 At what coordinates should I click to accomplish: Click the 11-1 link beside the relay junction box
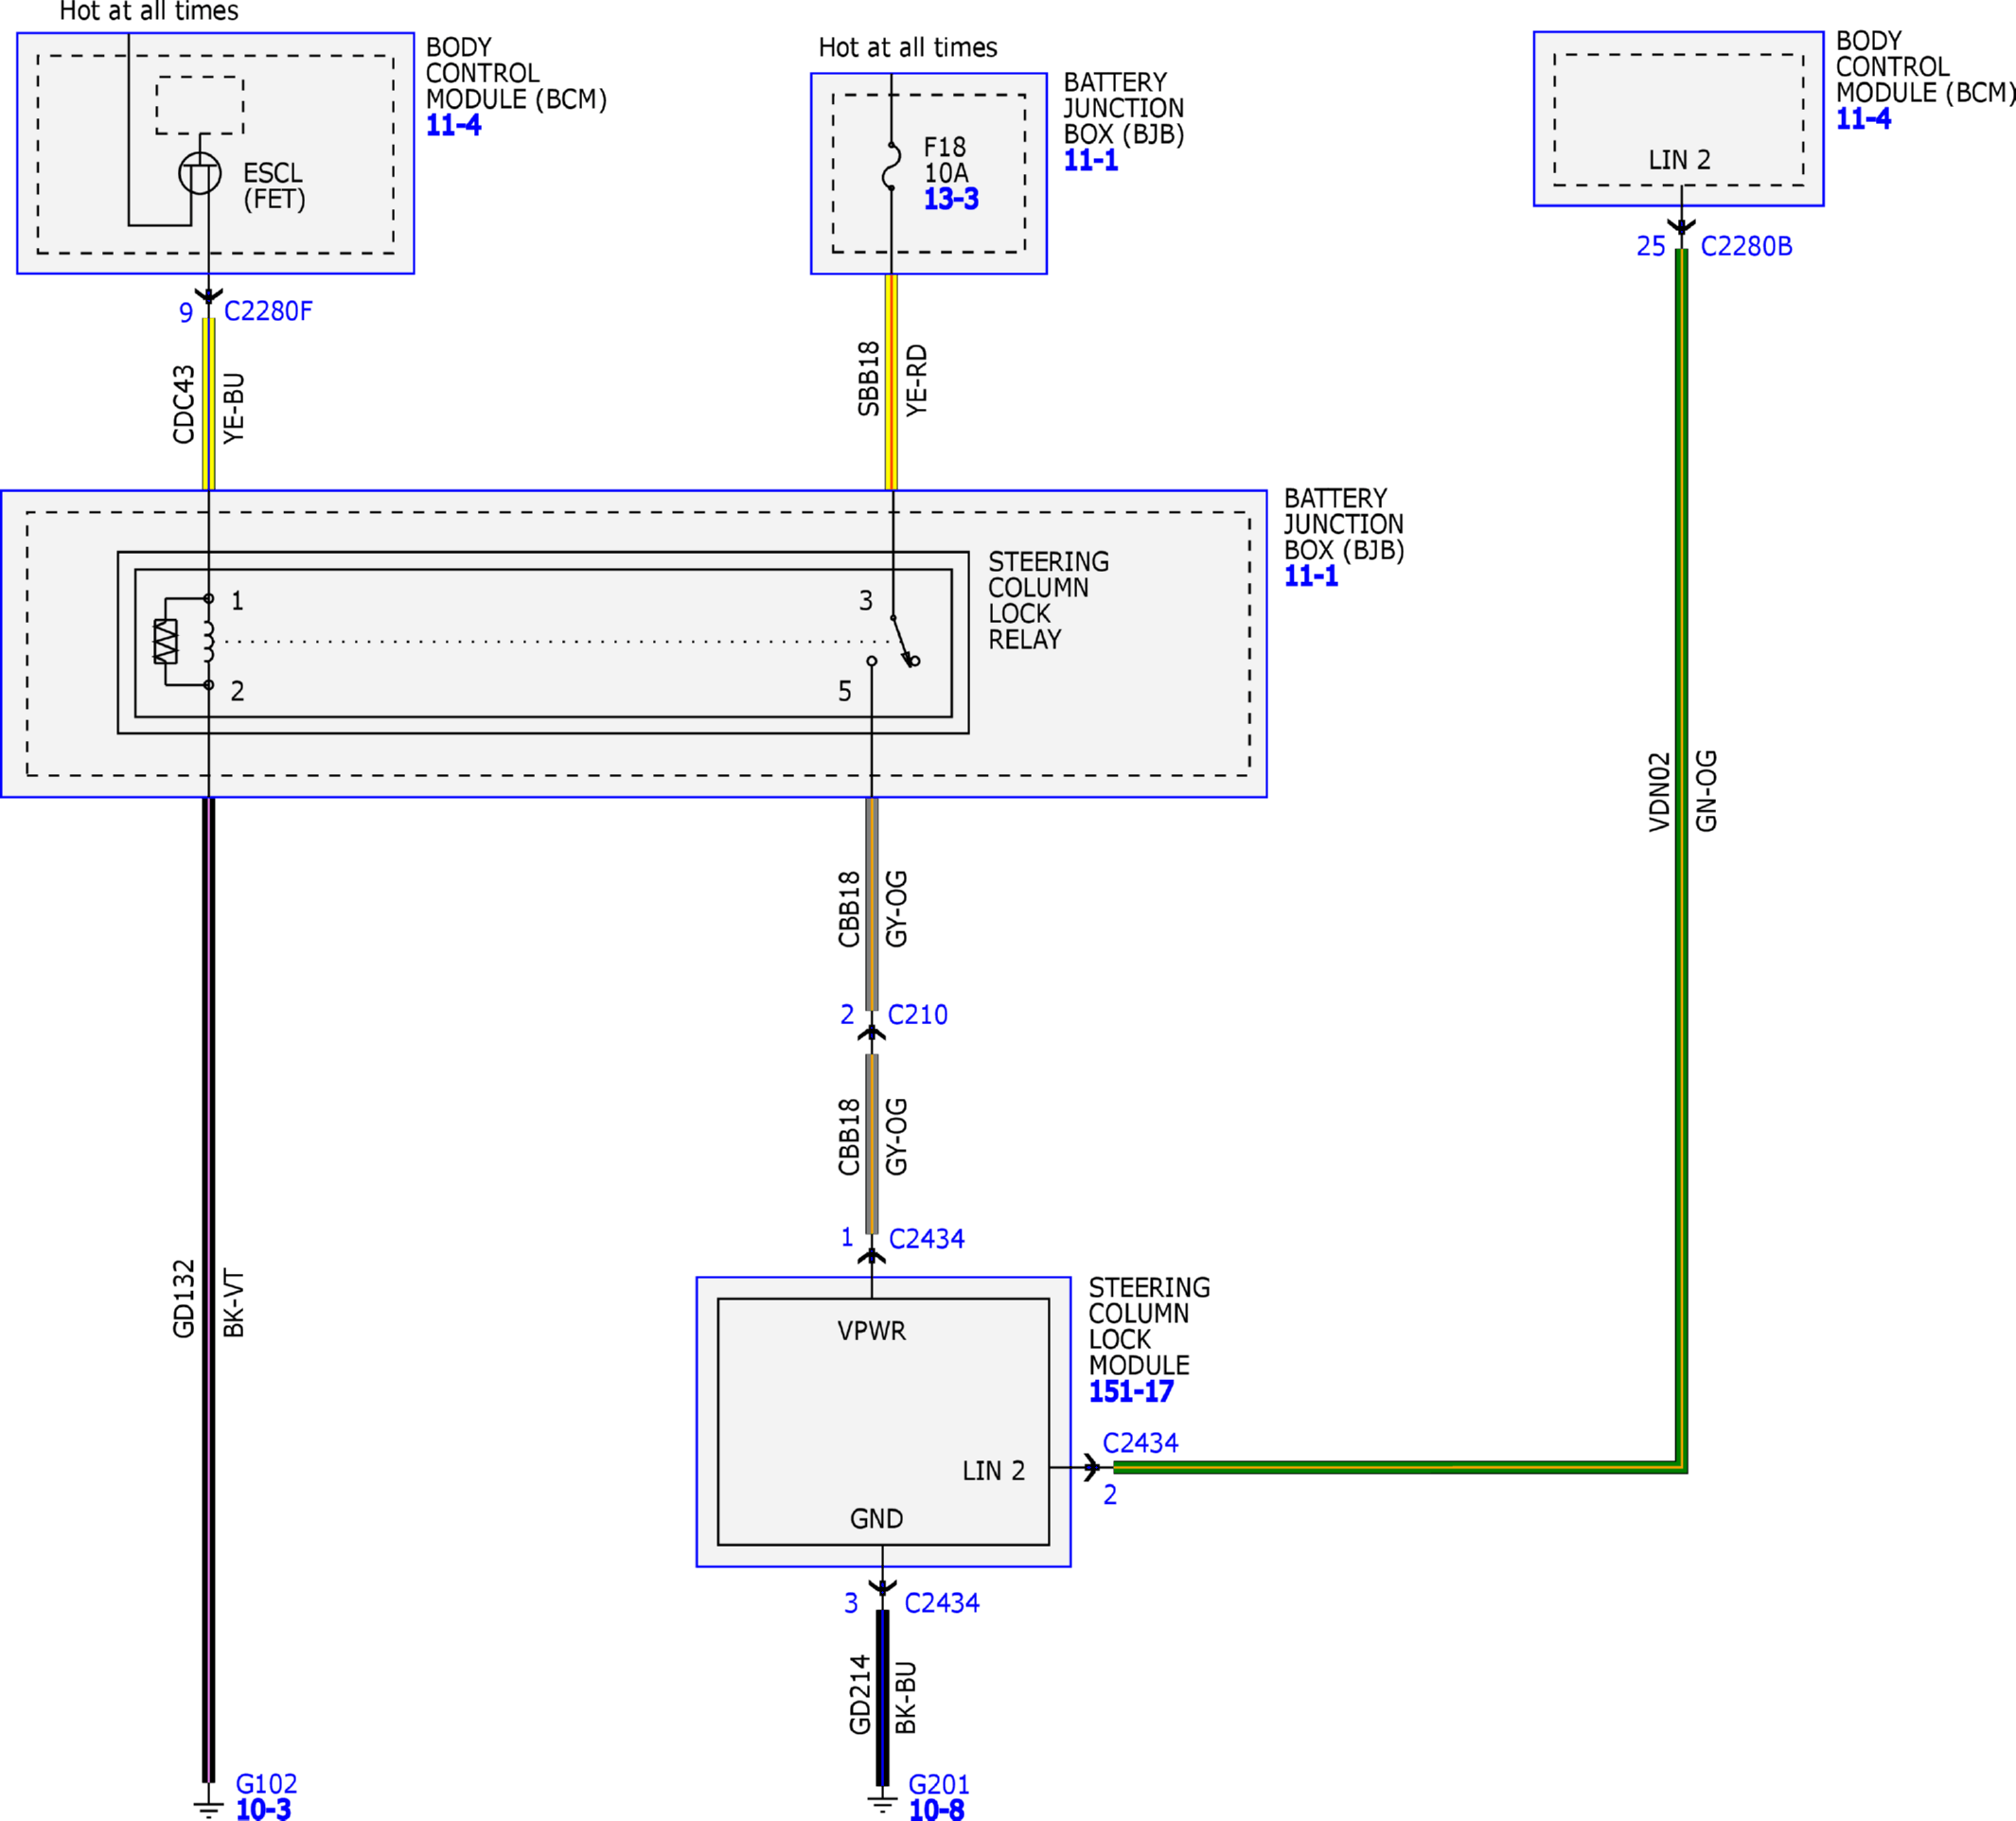[x=1311, y=576]
